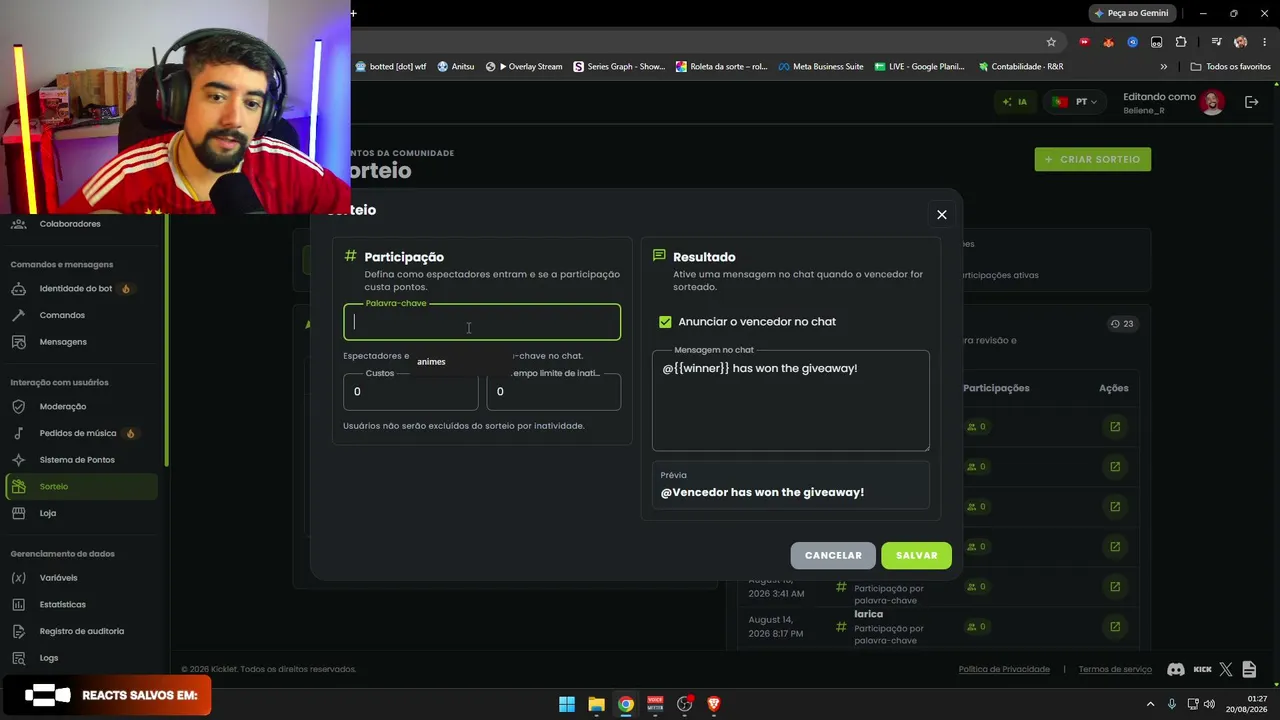Open Google Chrome from the taskbar
The width and height of the screenshot is (1280, 720).
point(625,704)
